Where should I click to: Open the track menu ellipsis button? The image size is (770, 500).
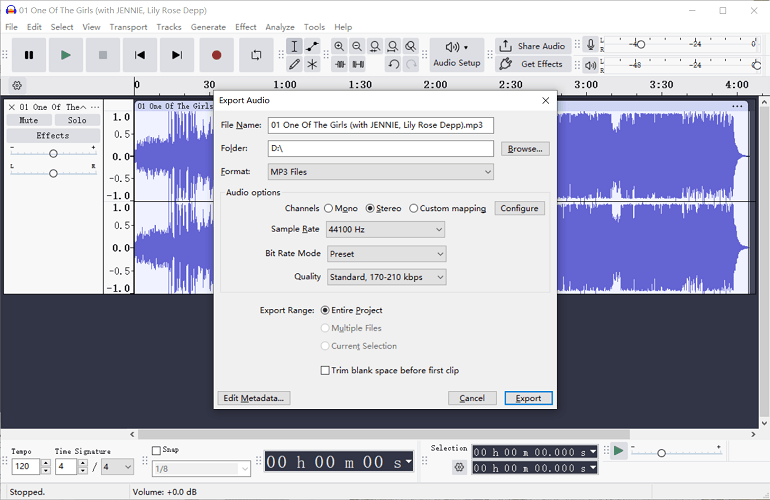(95, 107)
